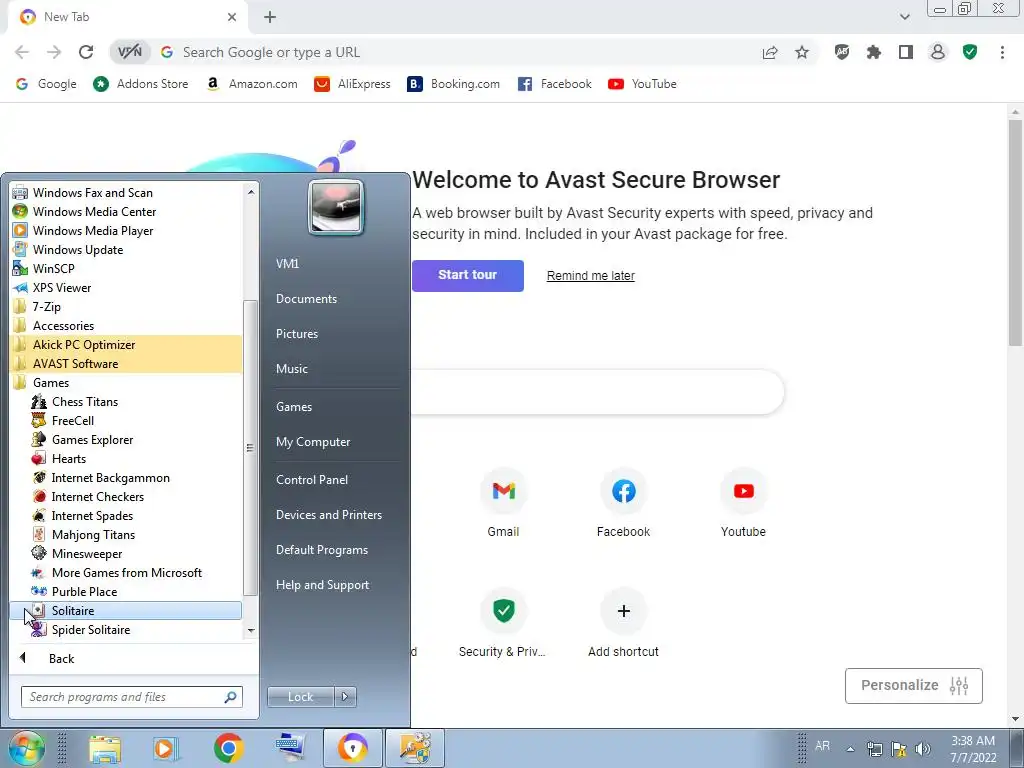Launch FreeCell from Start menu
The image size is (1024, 768).
[125, 421]
